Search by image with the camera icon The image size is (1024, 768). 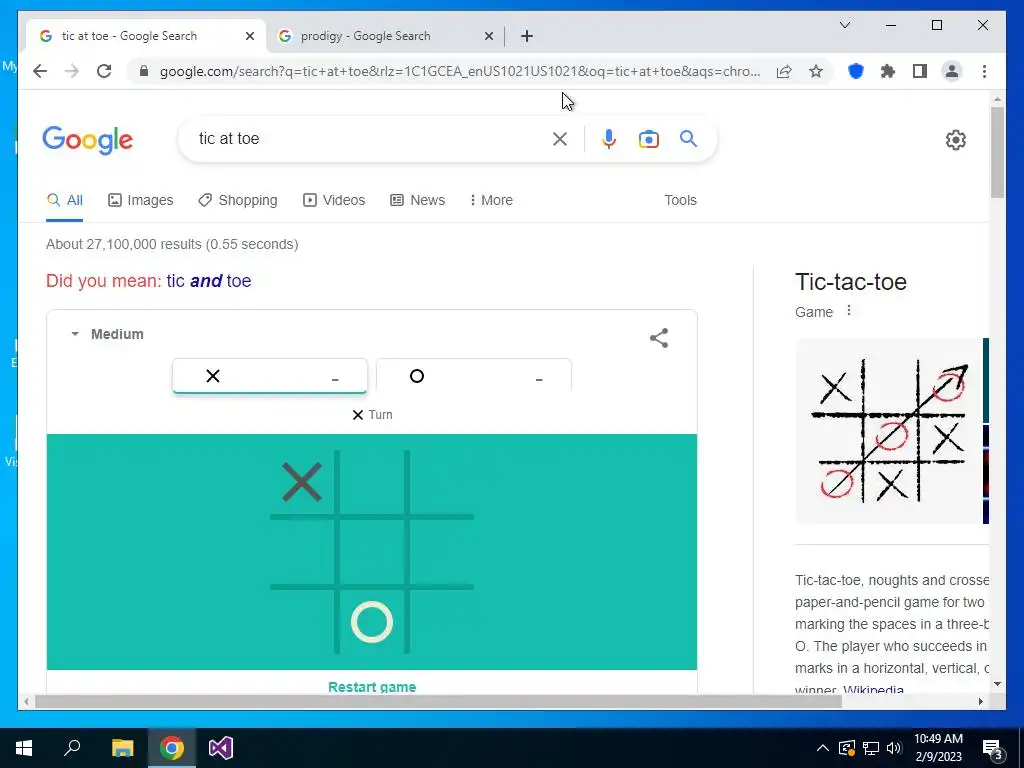648,138
